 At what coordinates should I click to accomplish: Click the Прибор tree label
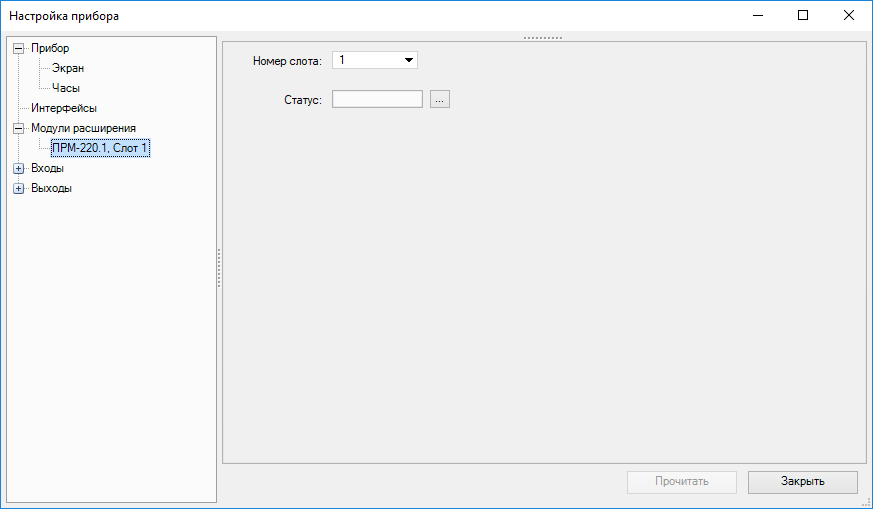tap(50, 48)
